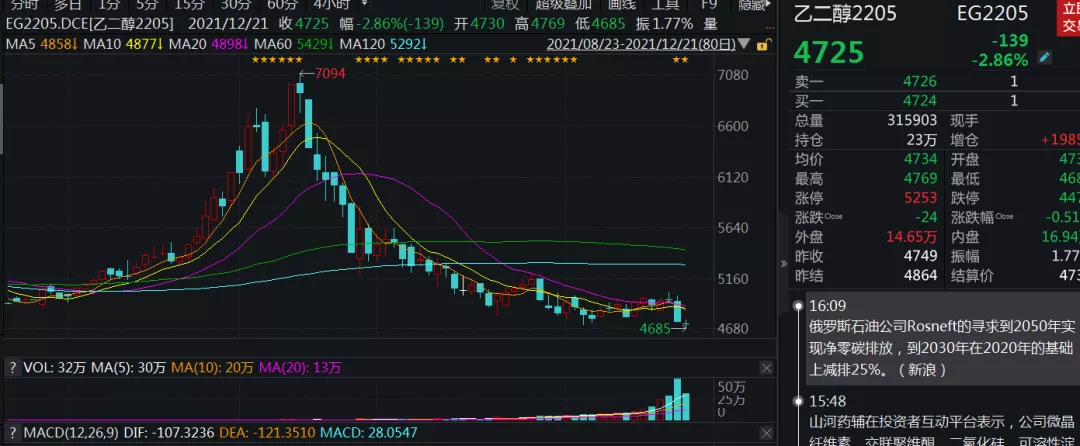Click the EG2205 code in side panel
Viewport: 1080px width, 446px height.
993,13
